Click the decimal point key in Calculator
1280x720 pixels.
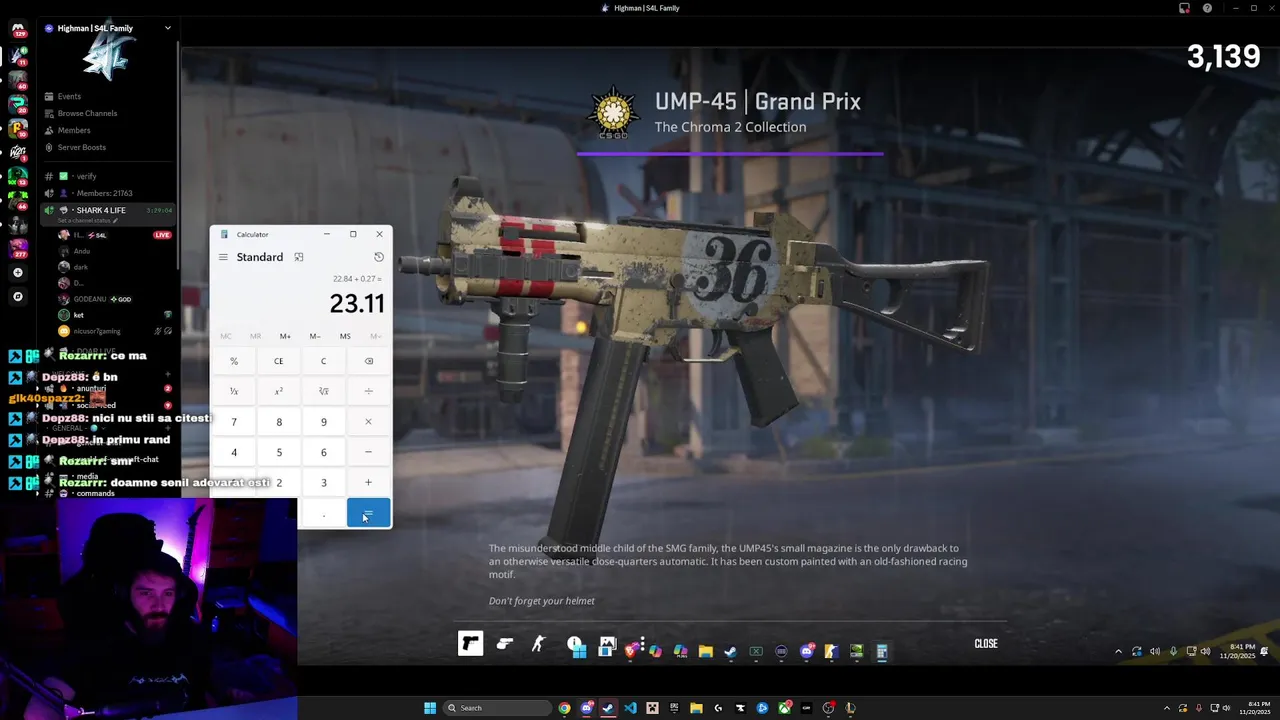[x=323, y=513]
